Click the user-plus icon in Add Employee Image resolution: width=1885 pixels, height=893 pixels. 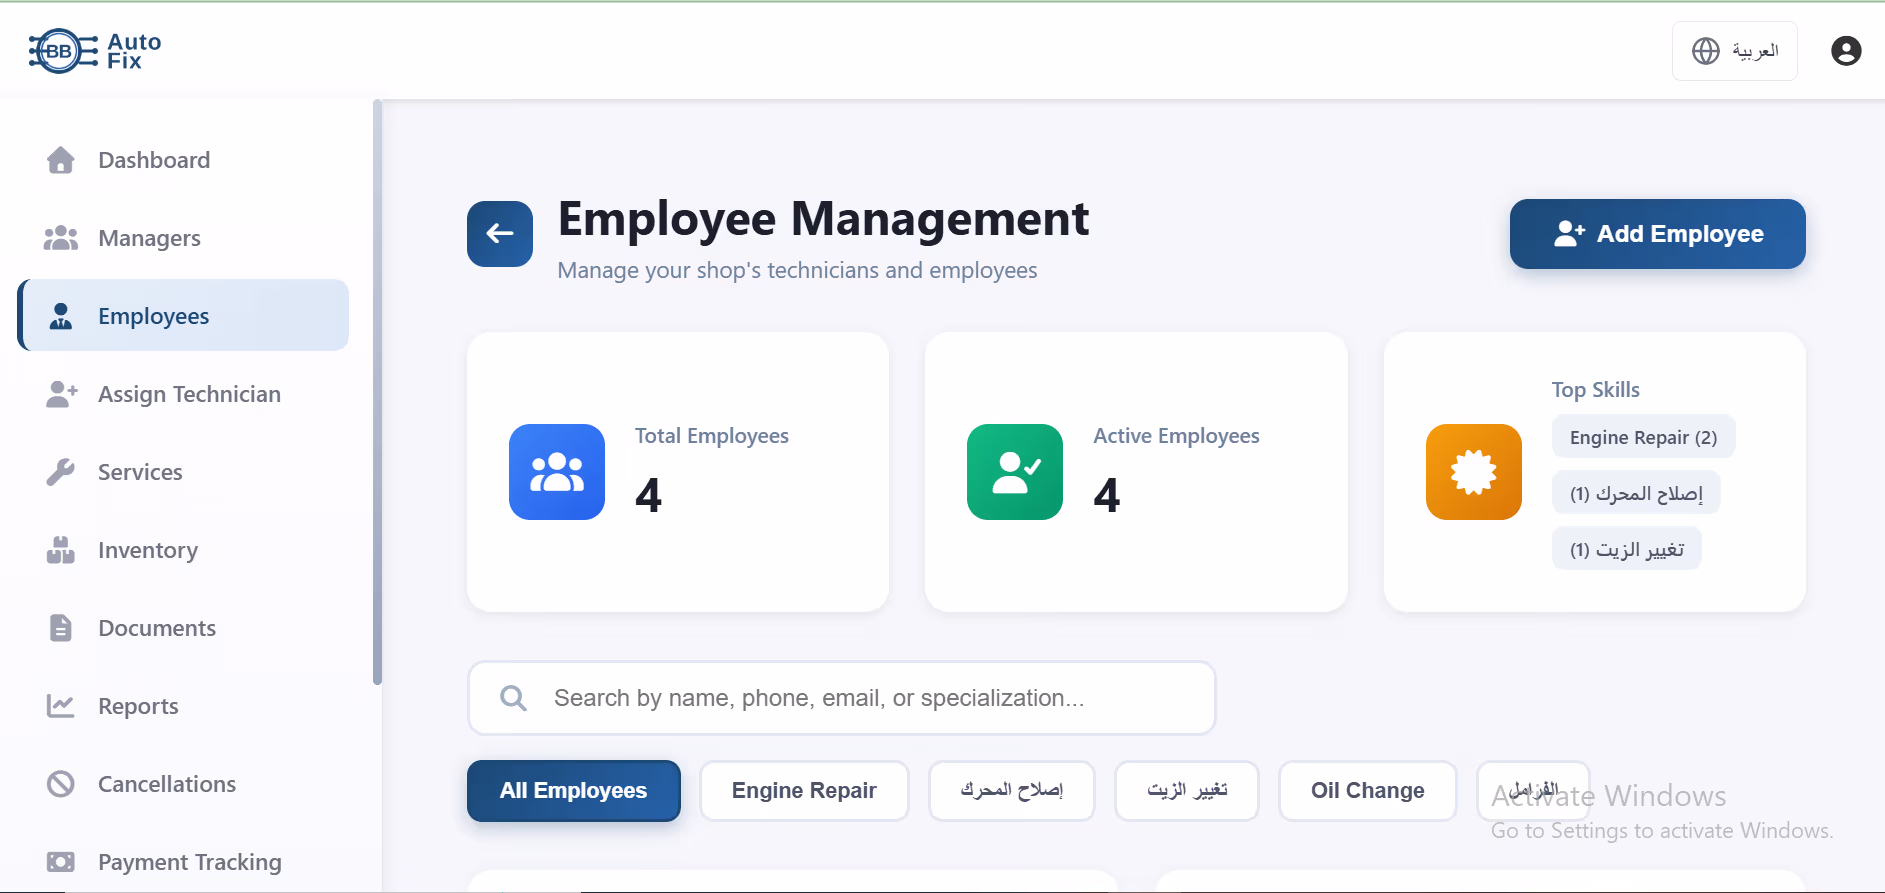(x=1569, y=234)
